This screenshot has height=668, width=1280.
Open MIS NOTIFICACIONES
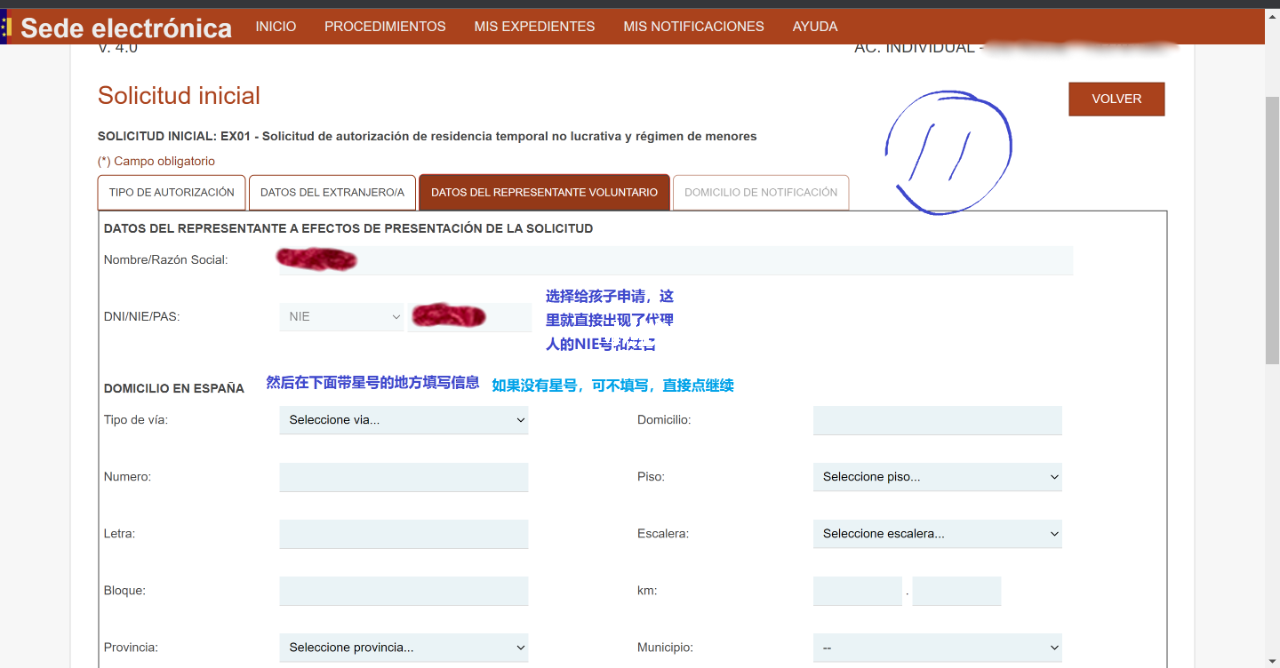693,27
